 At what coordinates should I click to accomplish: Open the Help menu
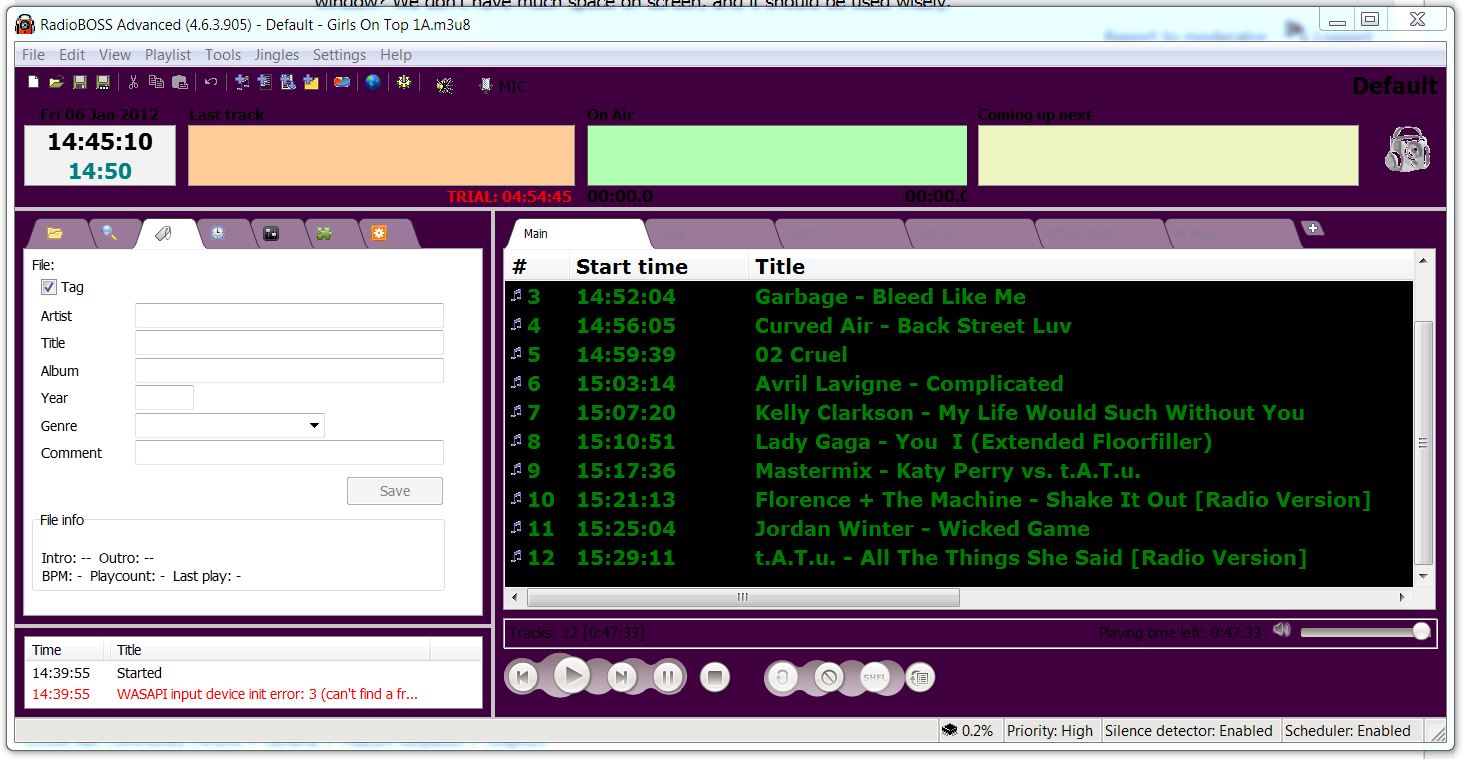pyautogui.click(x=396, y=55)
